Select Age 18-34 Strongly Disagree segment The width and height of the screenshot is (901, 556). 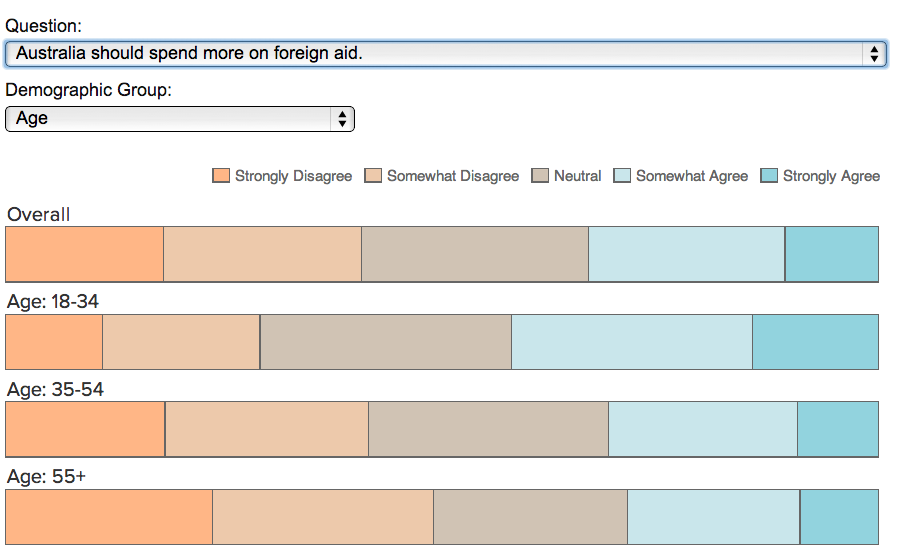coord(54,342)
